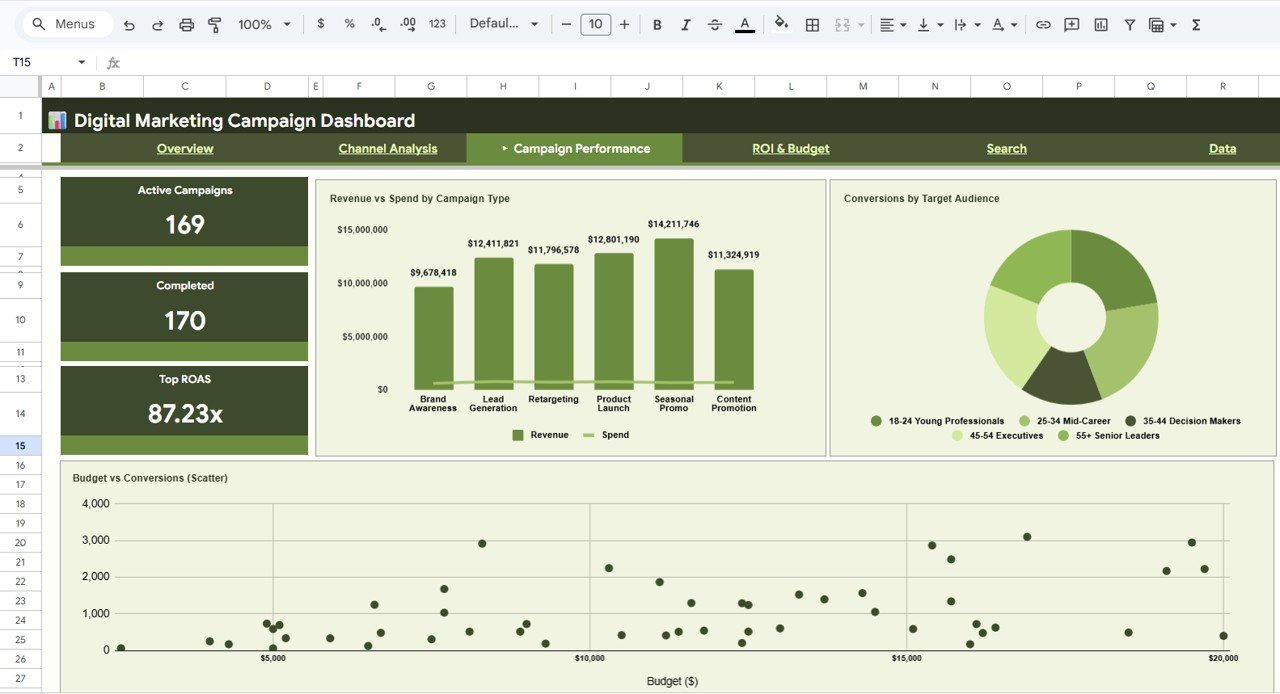The image size is (1280, 694).
Task: Open the Fill color tool
Action: tap(781, 24)
